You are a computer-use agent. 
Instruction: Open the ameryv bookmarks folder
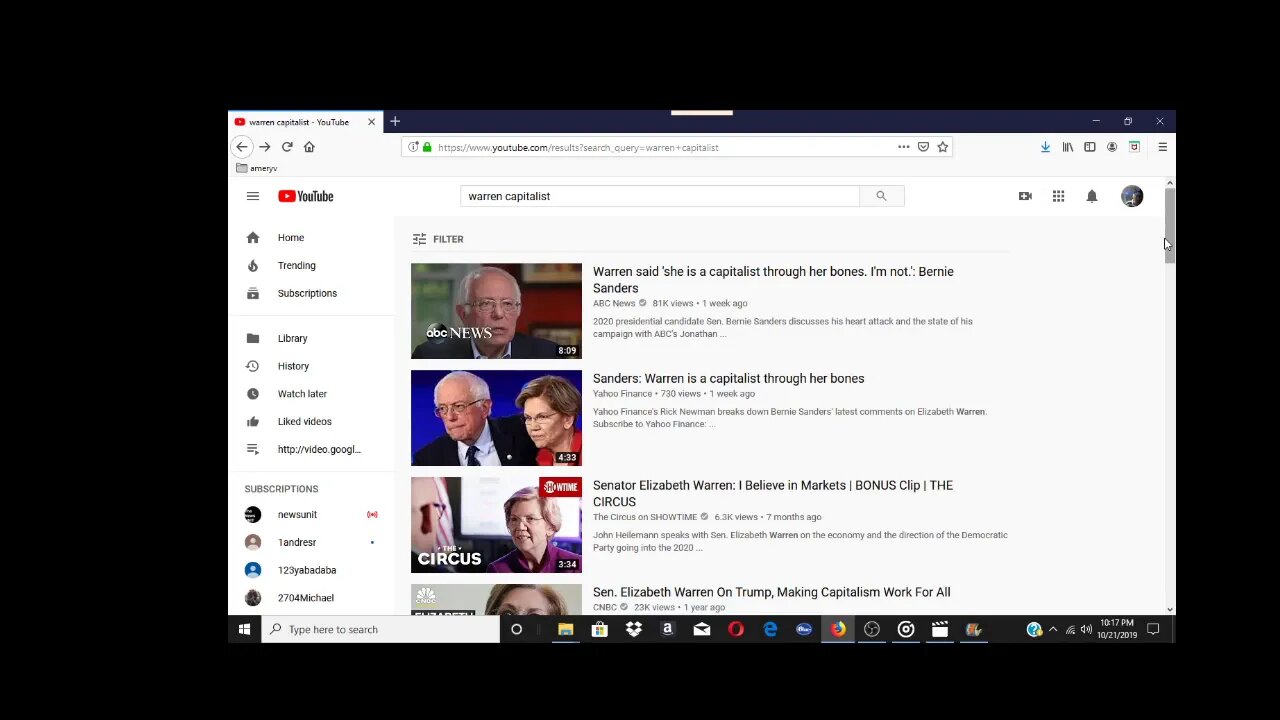point(257,169)
